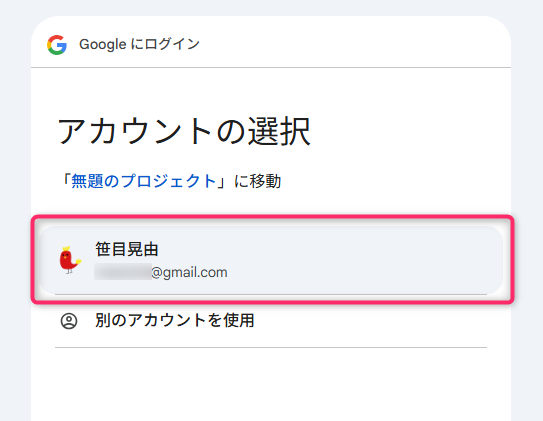Click the に移動 text after the link
This screenshot has width=543, height=421.
pyautogui.click(x=257, y=181)
